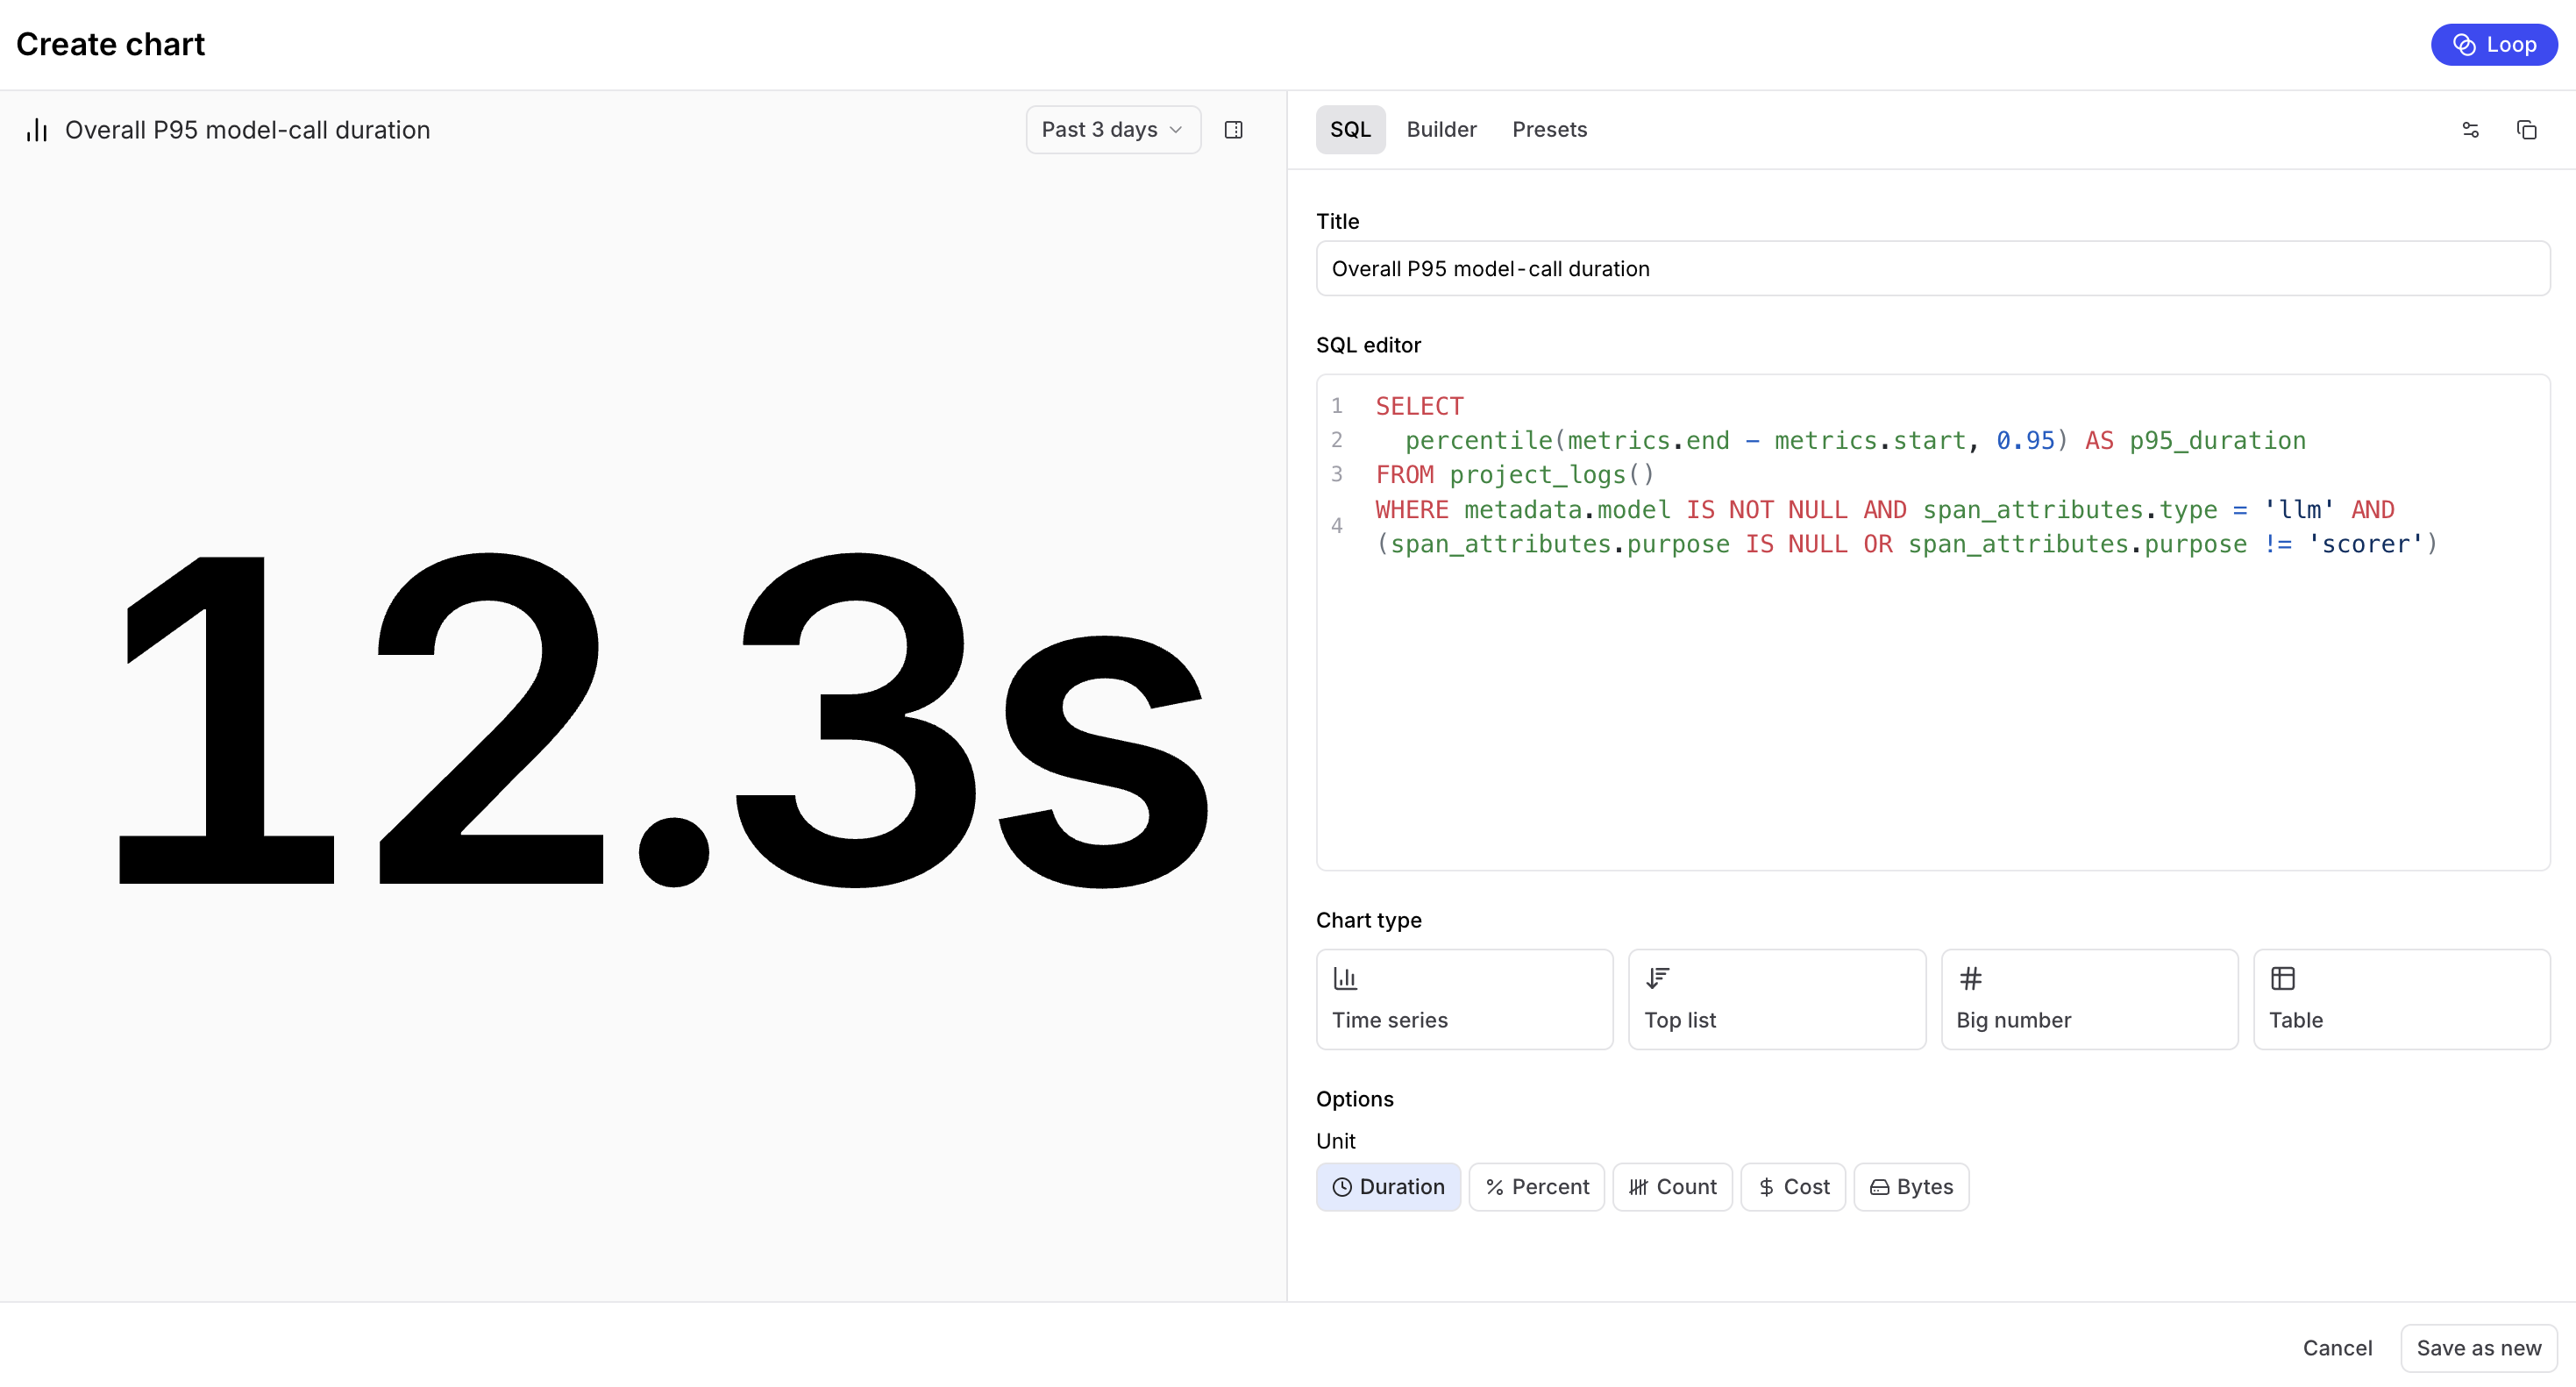Click the 'Create chart' heading
The height and width of the screenshot is (1387, 2576).
[110, 44]
